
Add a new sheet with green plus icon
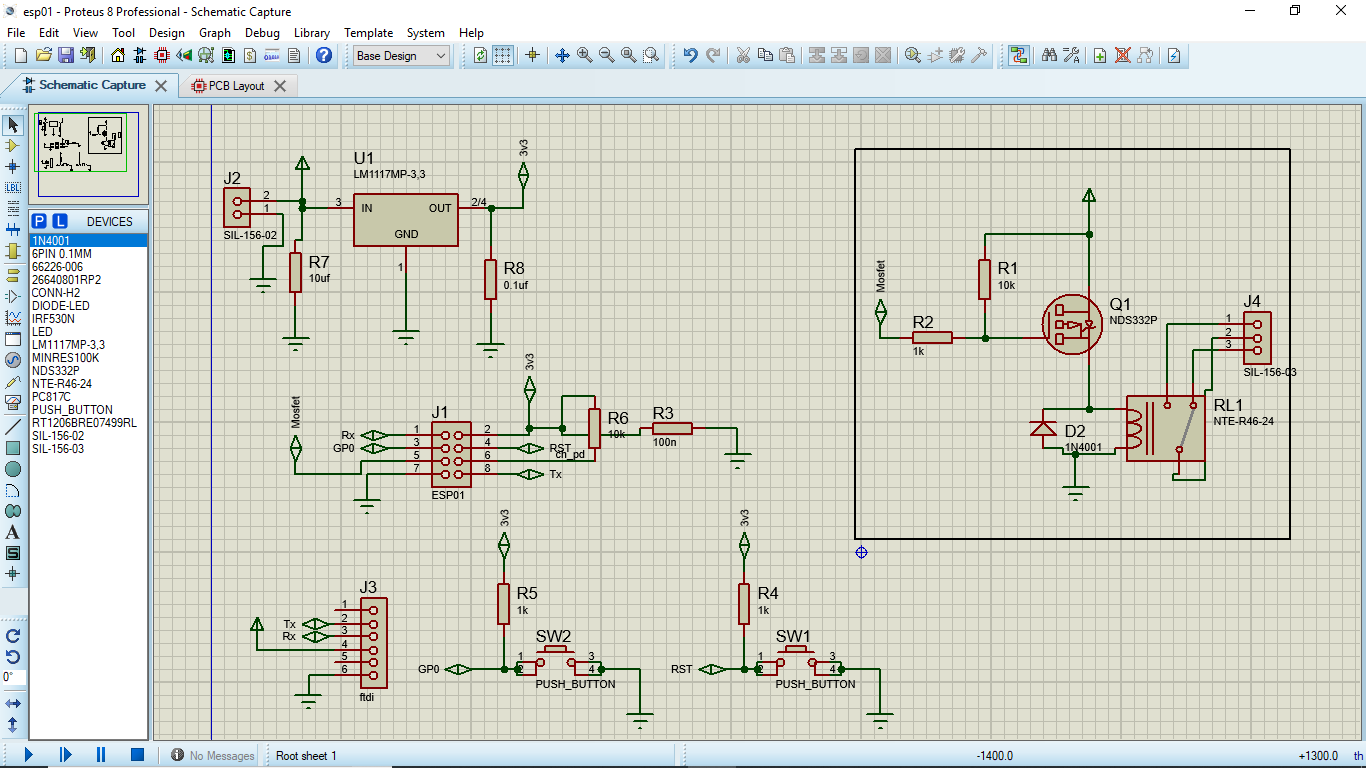click(1100, 56)
